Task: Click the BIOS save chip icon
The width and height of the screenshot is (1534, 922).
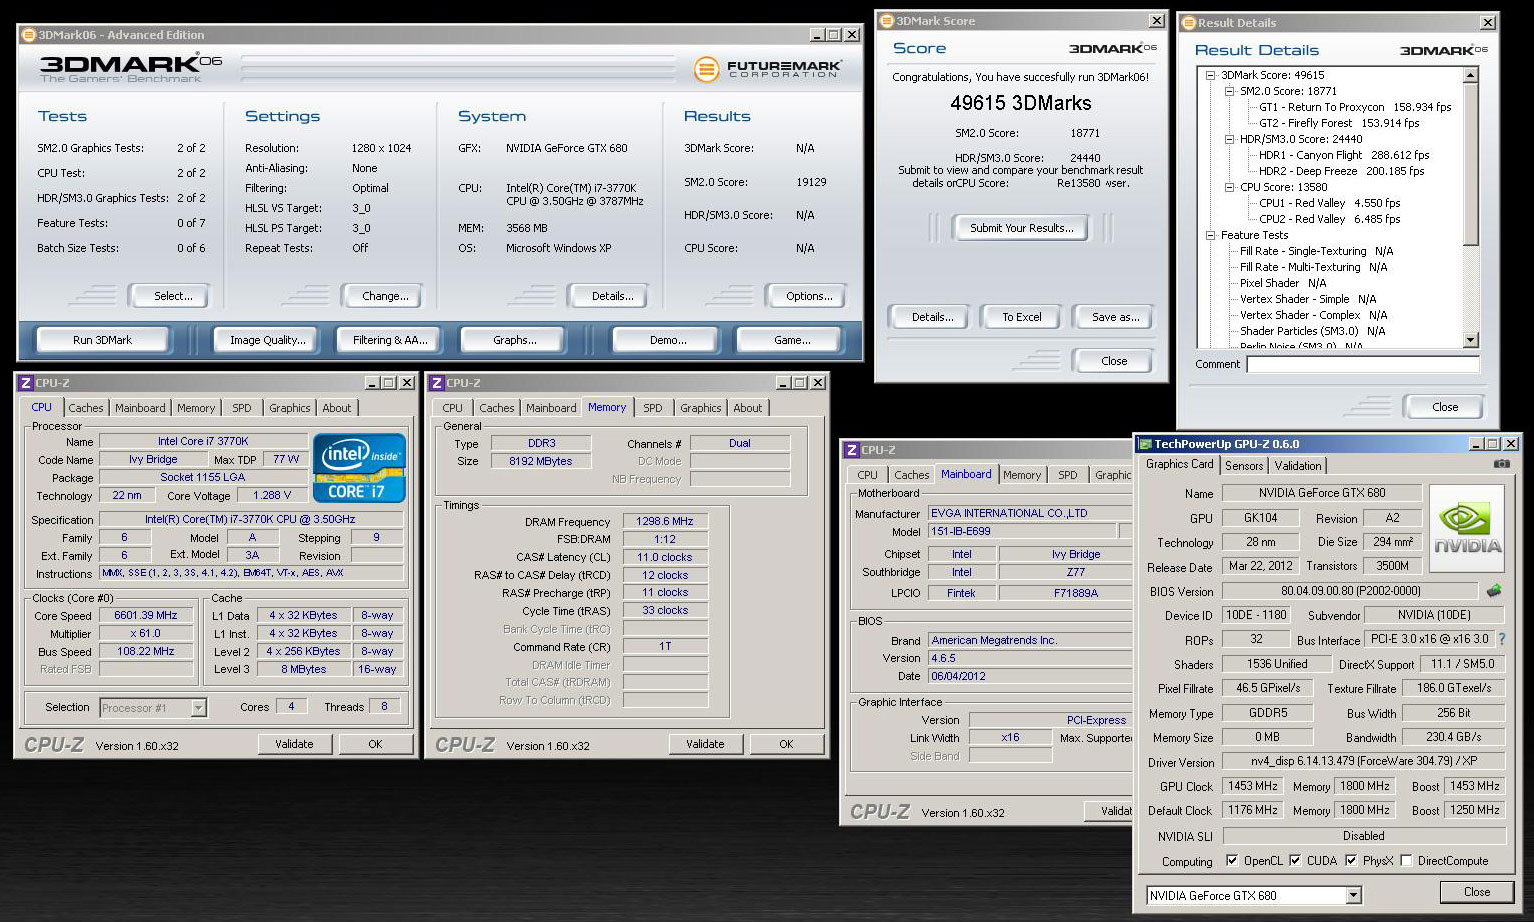Action: tap(1494, 591)
